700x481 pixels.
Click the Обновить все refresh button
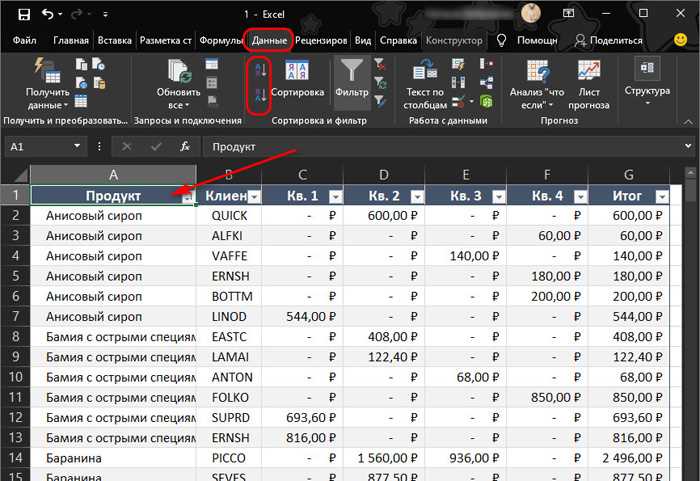pyautogui.click(x=179, y=84)
